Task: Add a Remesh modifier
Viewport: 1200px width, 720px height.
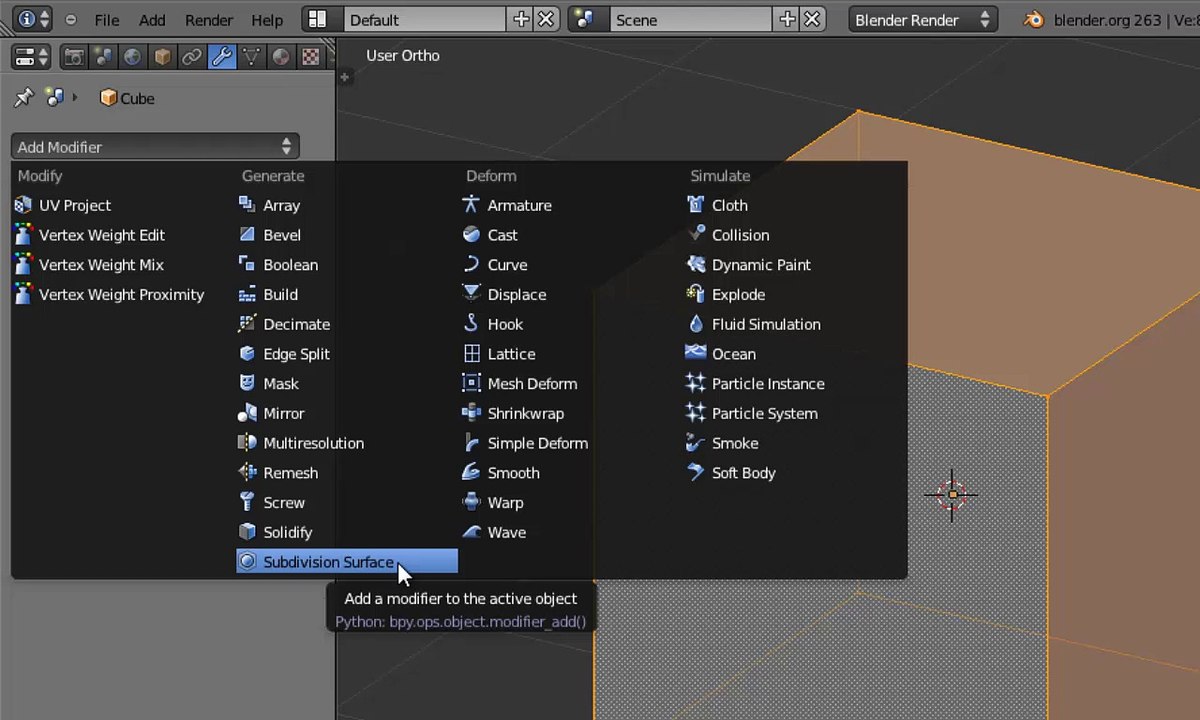Action: point(278,473)
